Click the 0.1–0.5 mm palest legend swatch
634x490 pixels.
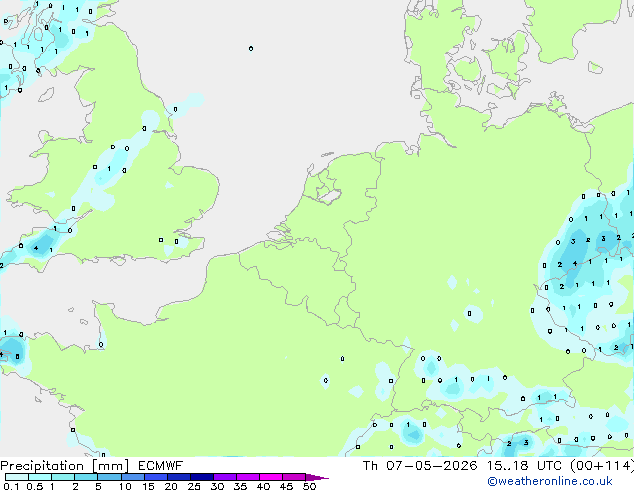click(17, 477)
